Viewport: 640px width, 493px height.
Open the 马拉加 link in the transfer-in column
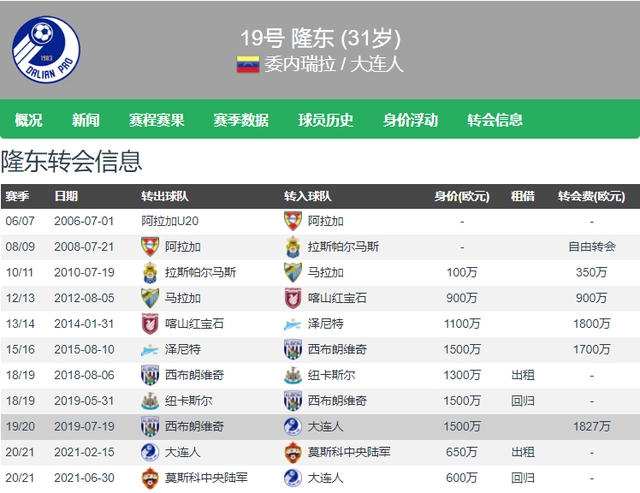(x=325, y=273)
